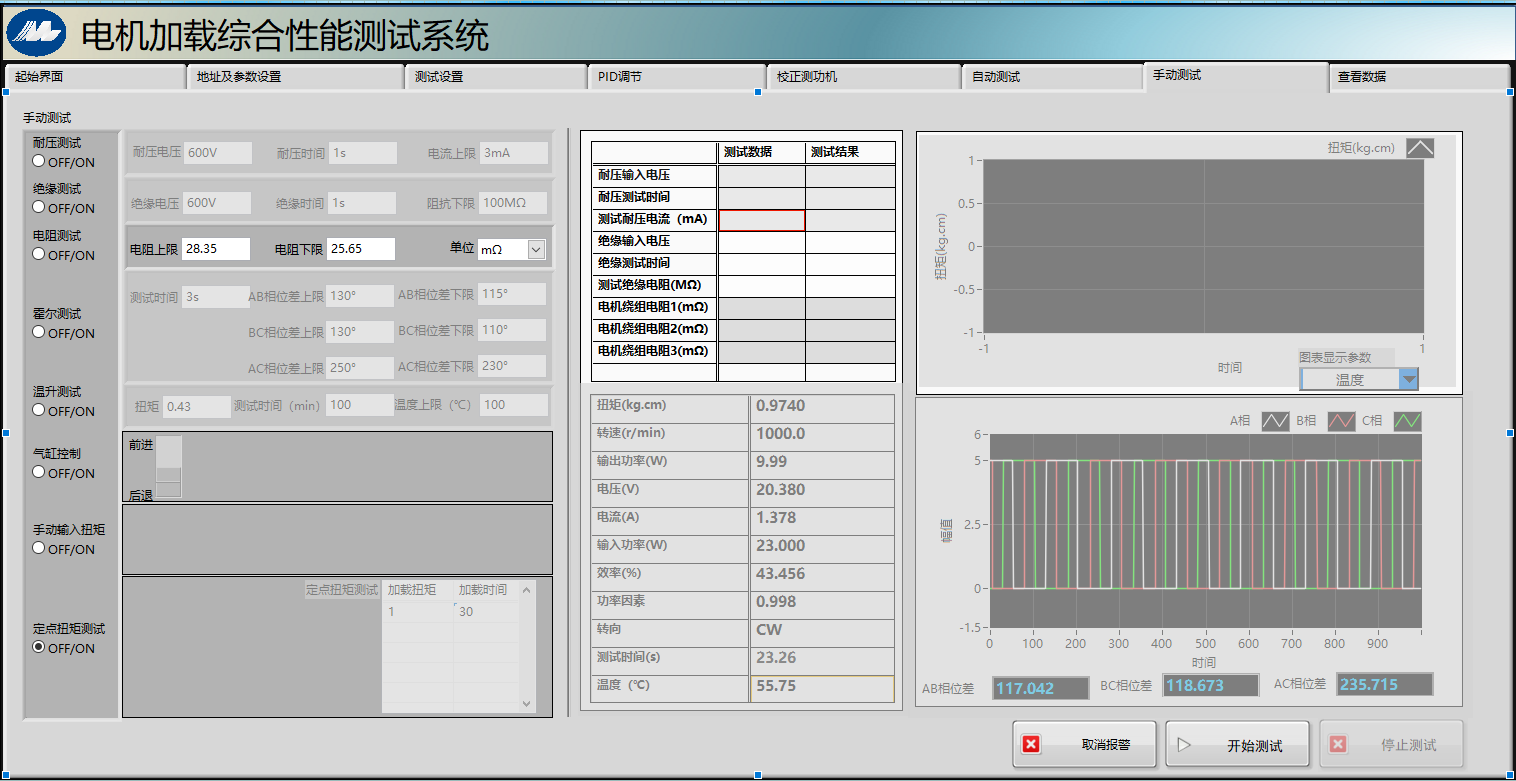Enable the 电阻测试 OFF/ON radio button
The width and height of the screenshot is (1516, 781).
coord(39,254)
